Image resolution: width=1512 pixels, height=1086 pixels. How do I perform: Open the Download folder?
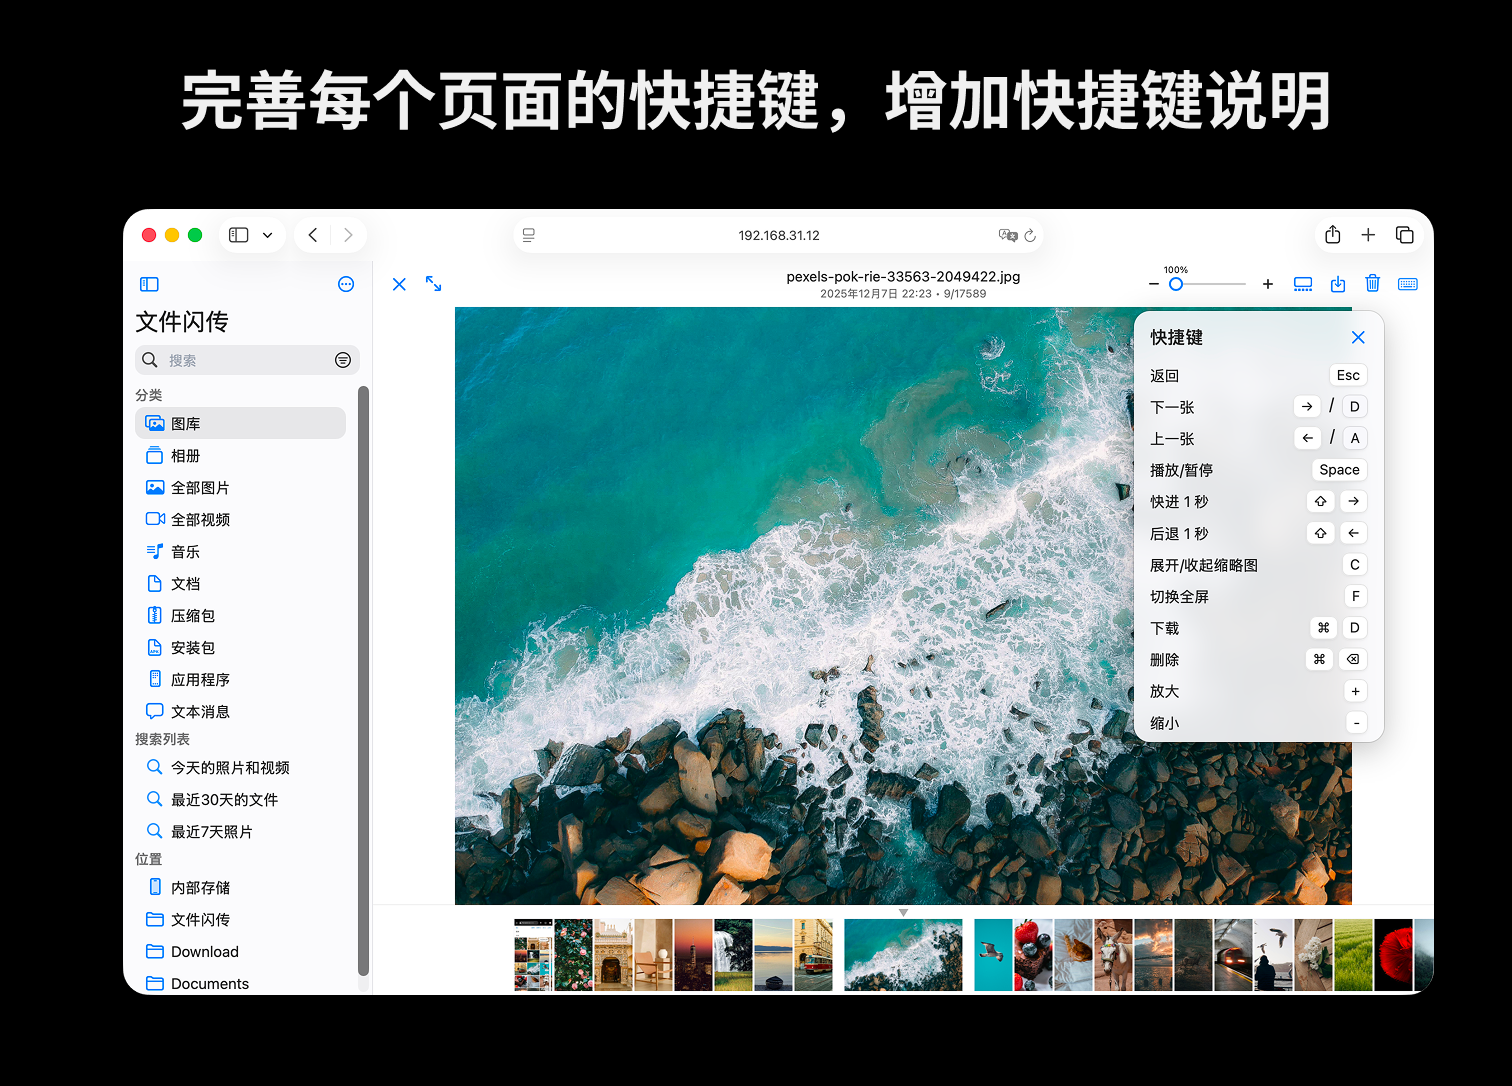click(204, 952)
